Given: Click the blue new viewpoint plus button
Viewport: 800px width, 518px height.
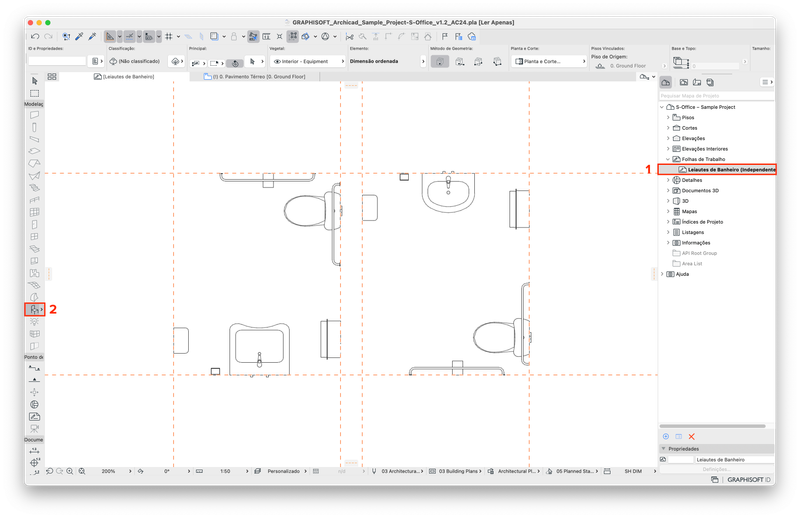Looking at the screenshot, I should pyautogui.click(x=666, y=436).
